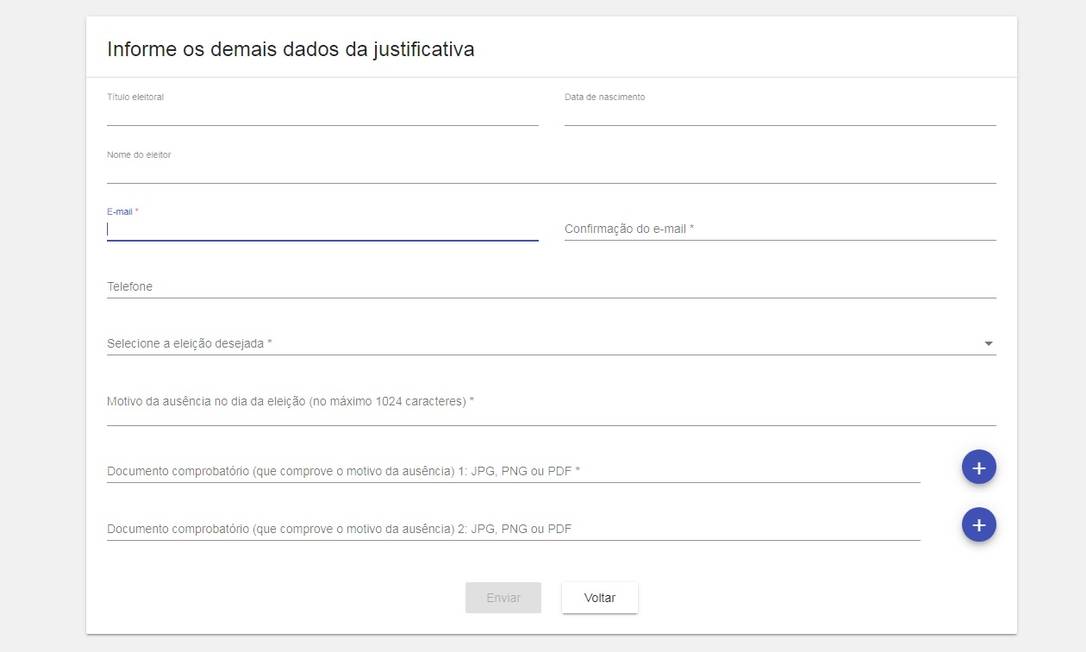Viewport: 1086px width, 652px height.
Task: Focus the Confirmação do e-mail field
Action: pos(779,229)
